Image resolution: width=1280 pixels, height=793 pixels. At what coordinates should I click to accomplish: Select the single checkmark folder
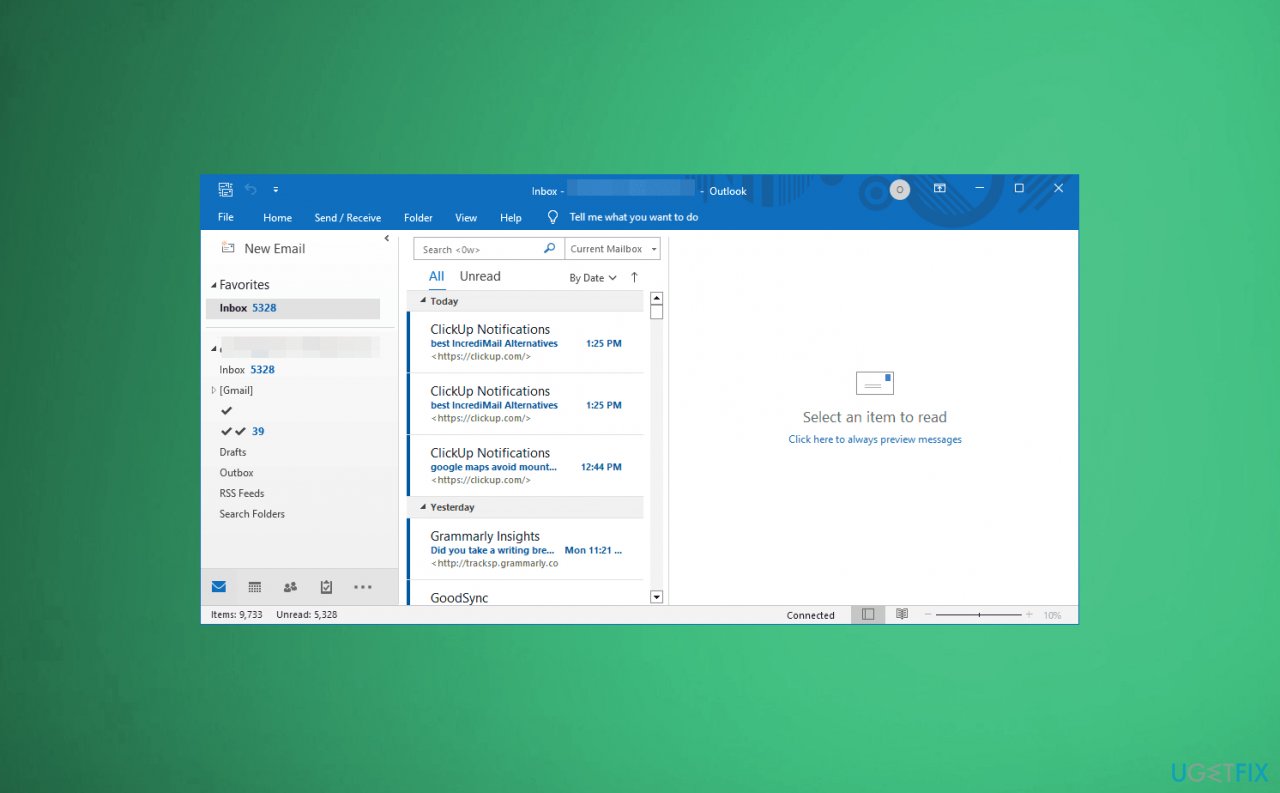coord(226,410)
